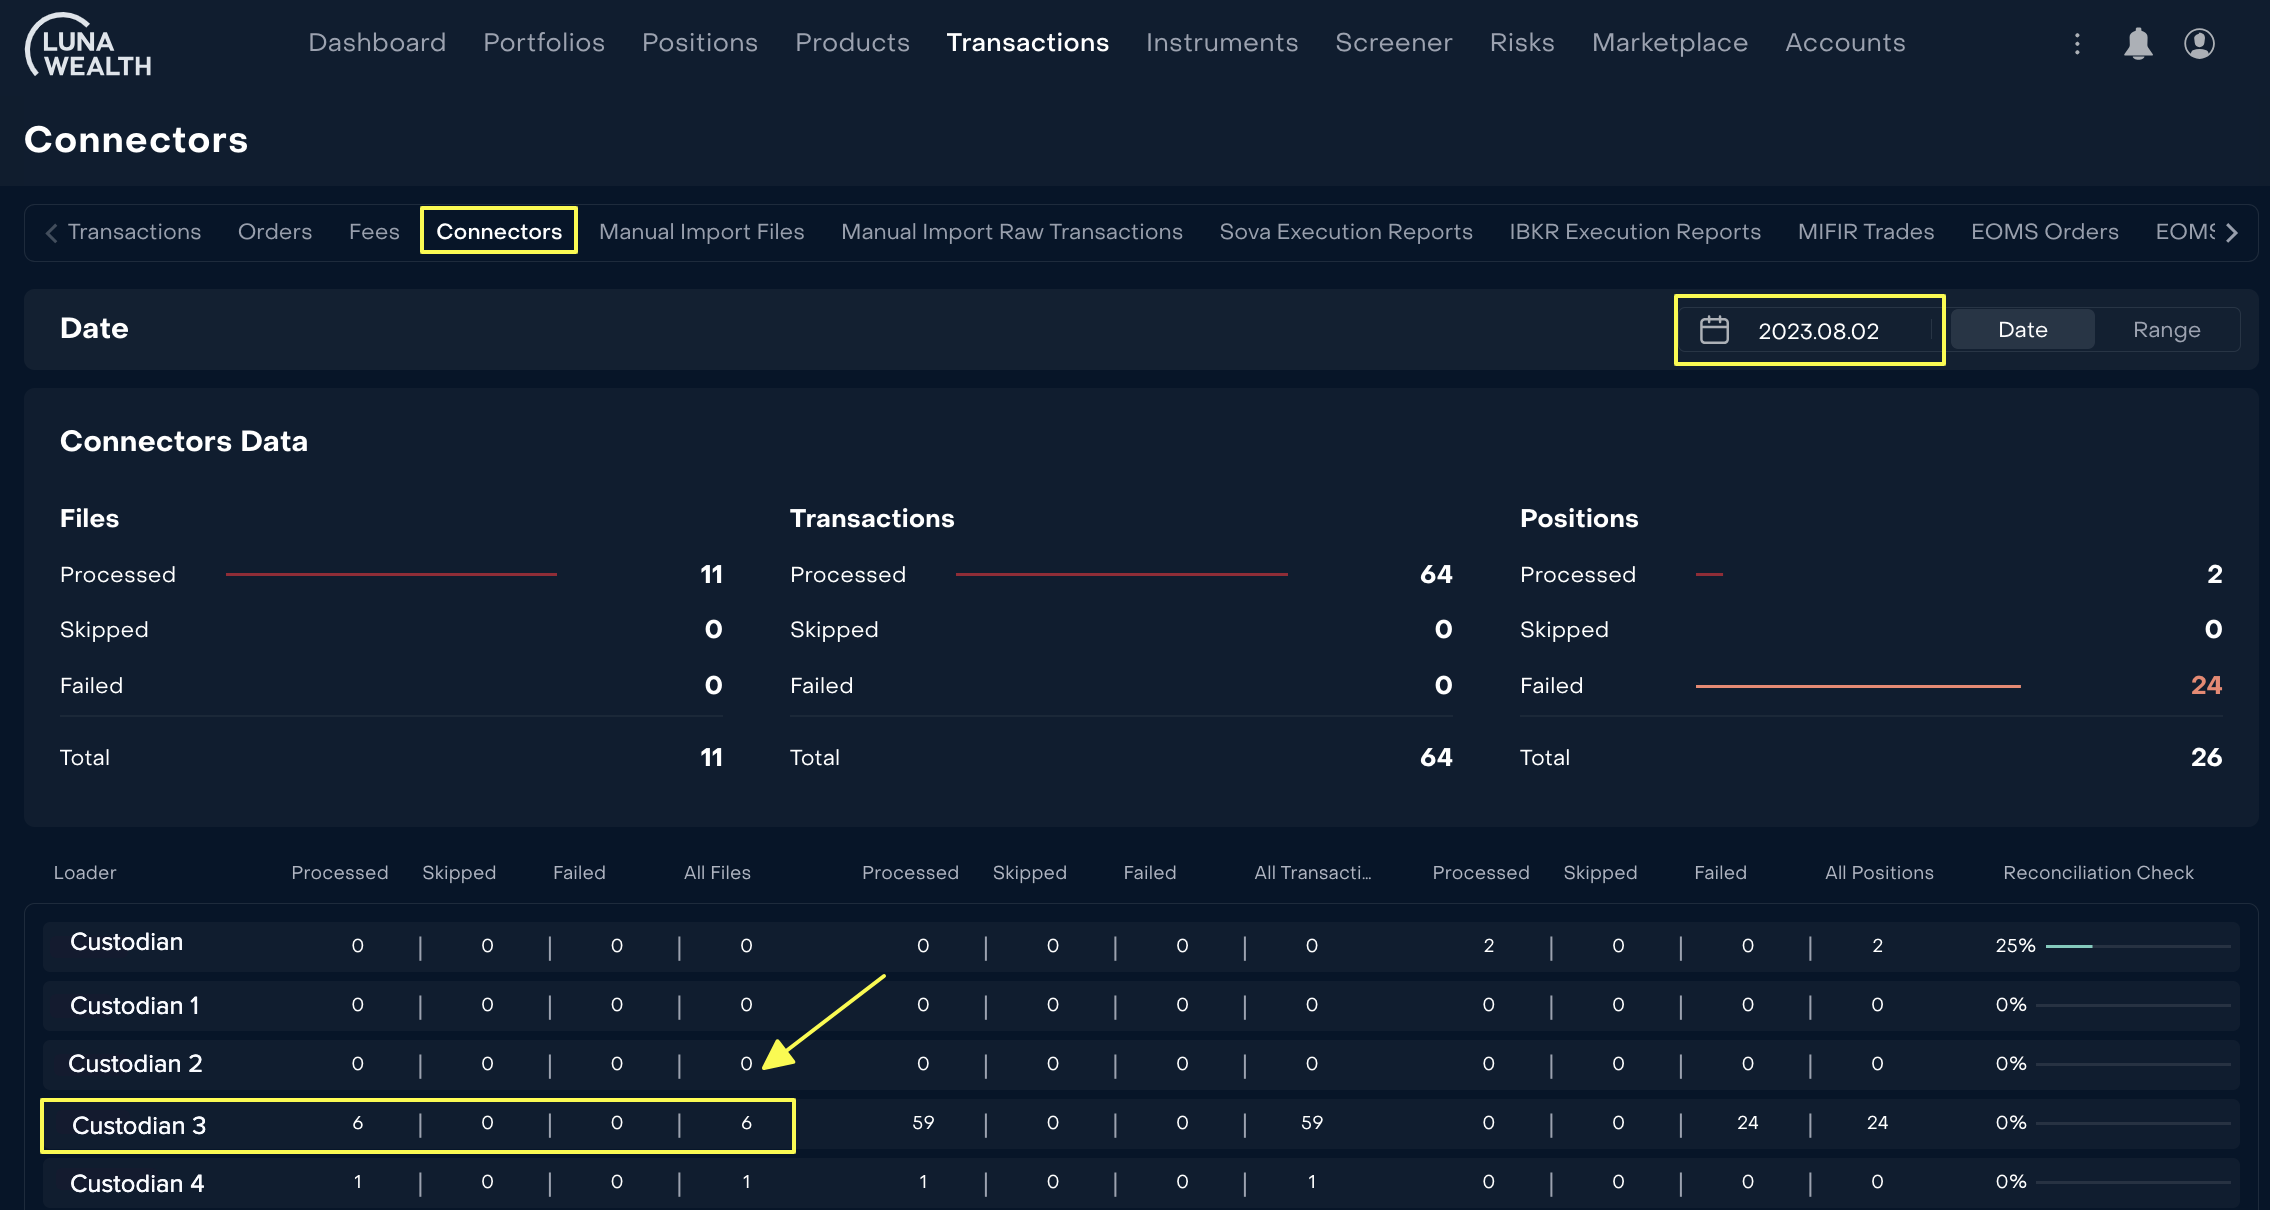Viewport: 2270px width, 1210px height.
Task: Click Positions Total value 26
Action: click(x=2206, y=757)
